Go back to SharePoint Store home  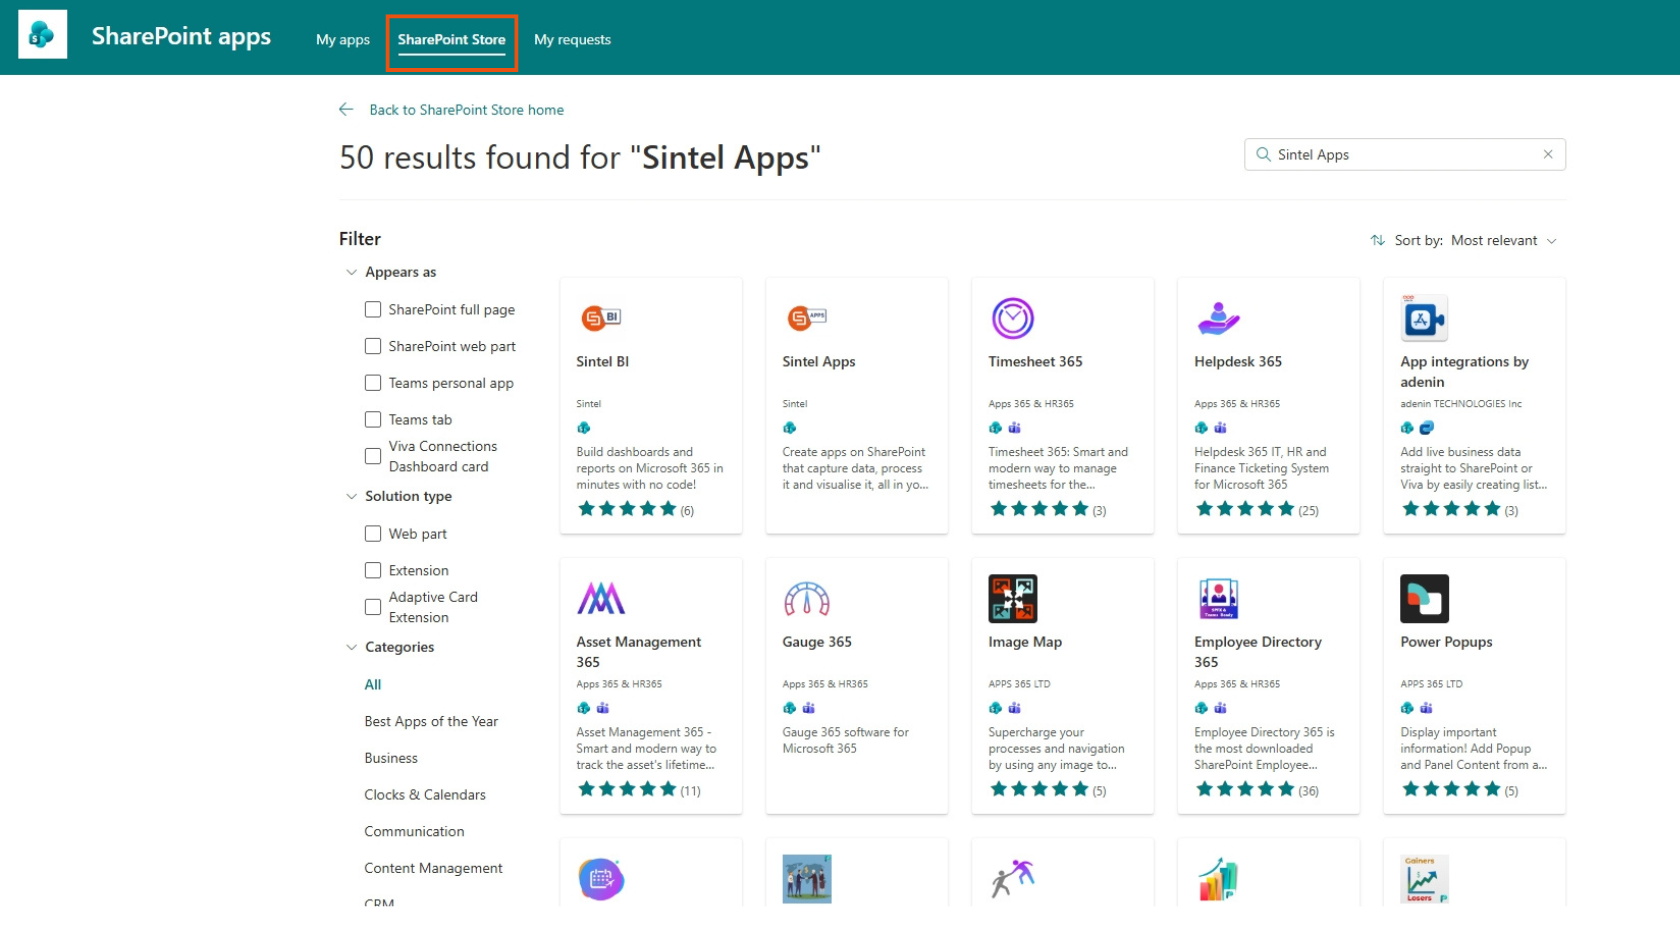coord(465,110)
